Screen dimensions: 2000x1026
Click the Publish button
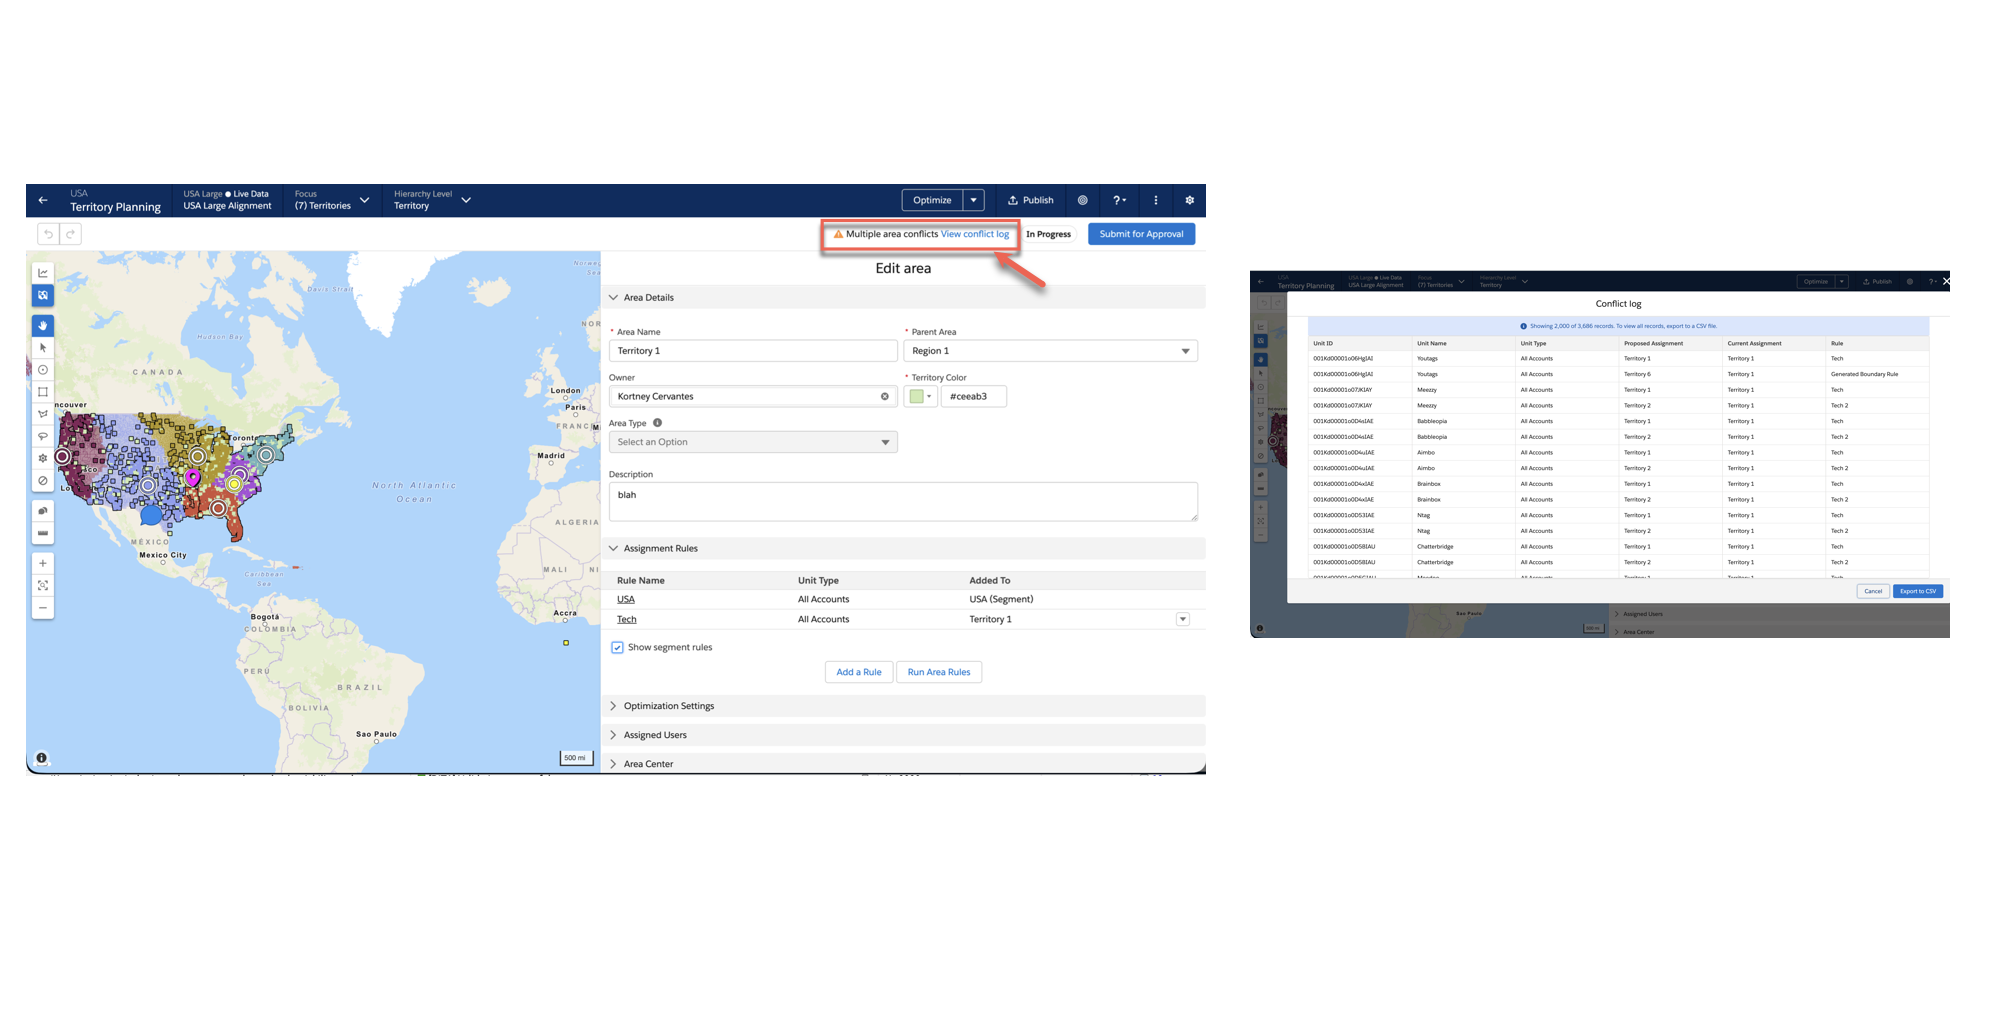coord(1031,200)
